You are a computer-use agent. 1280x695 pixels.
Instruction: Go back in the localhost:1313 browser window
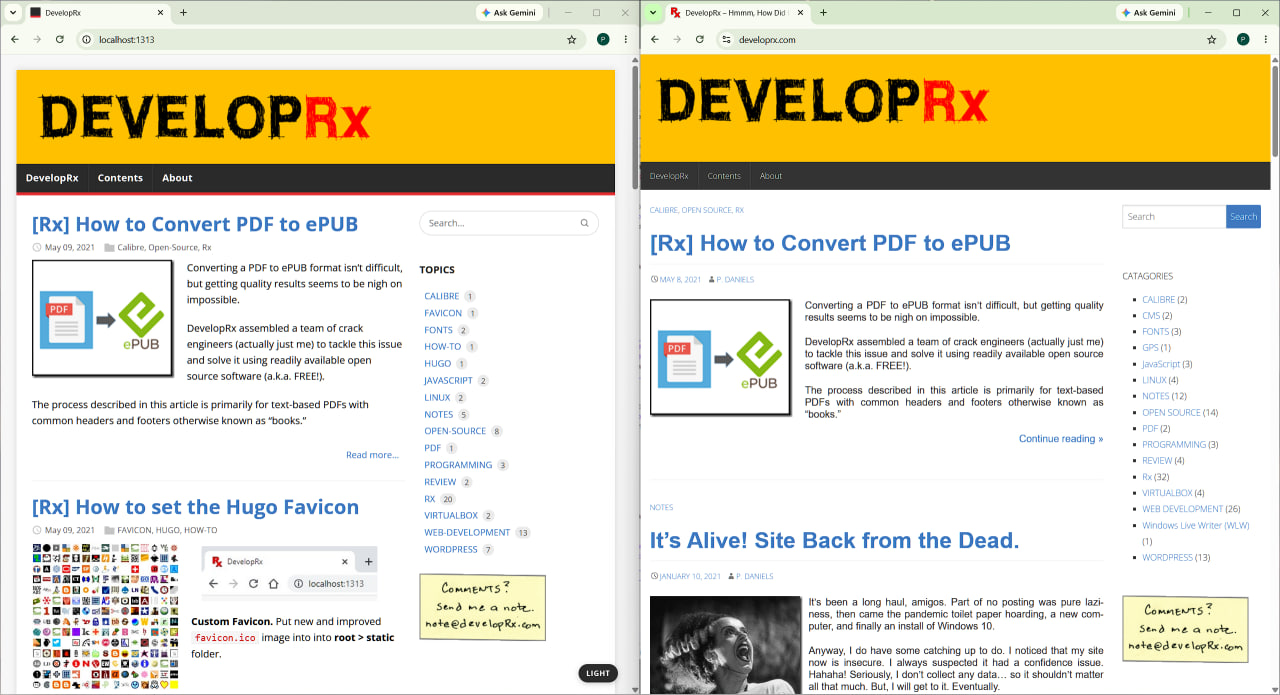(15, 39)
